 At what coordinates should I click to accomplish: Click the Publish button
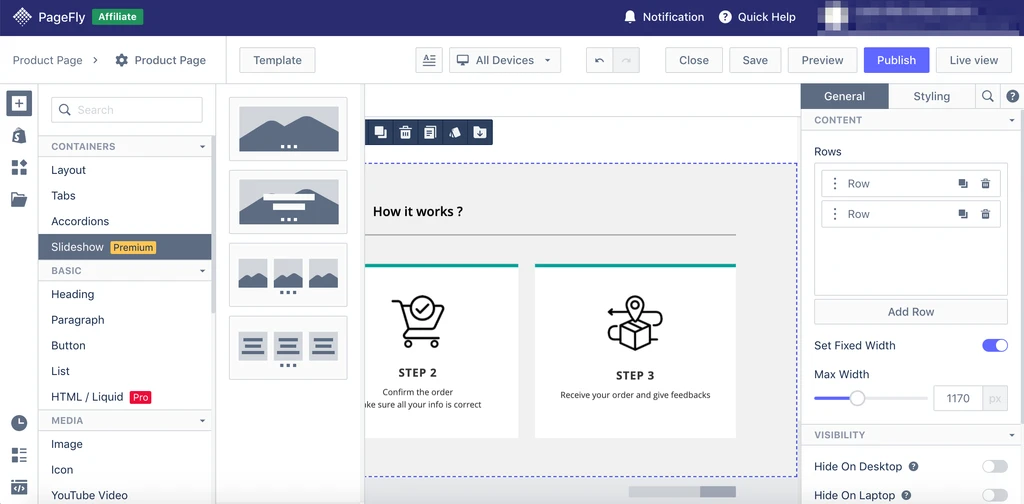pyautogui.click(x=896, y=60)
